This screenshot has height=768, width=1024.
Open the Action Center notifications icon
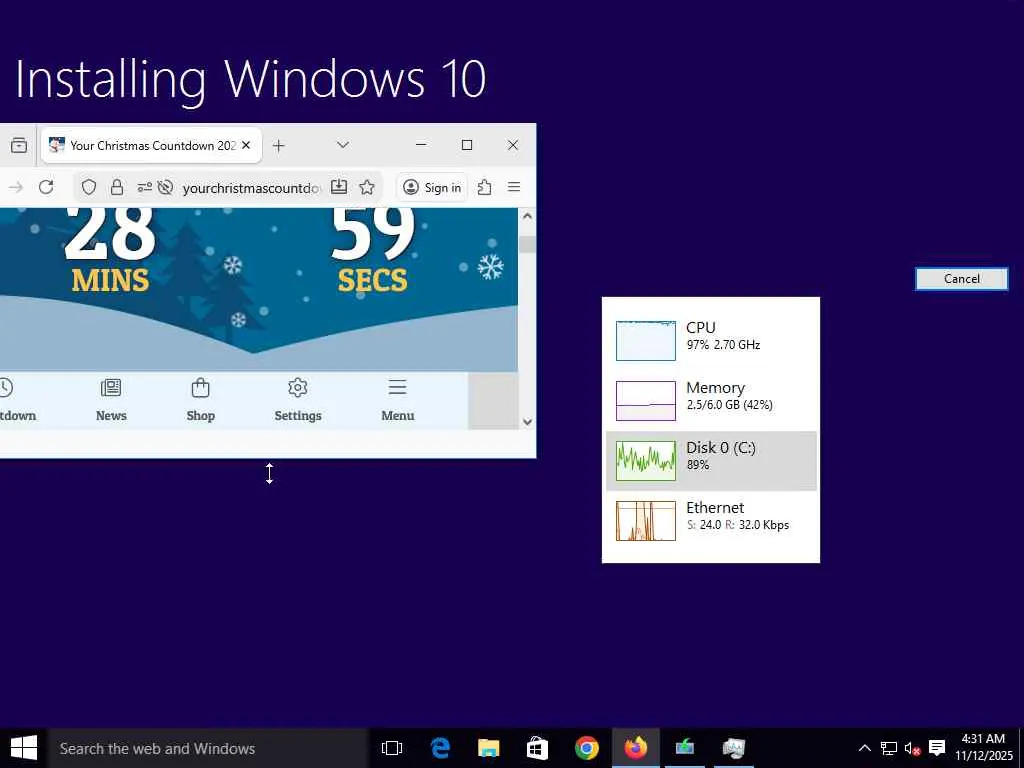click(x=937, y=748)
